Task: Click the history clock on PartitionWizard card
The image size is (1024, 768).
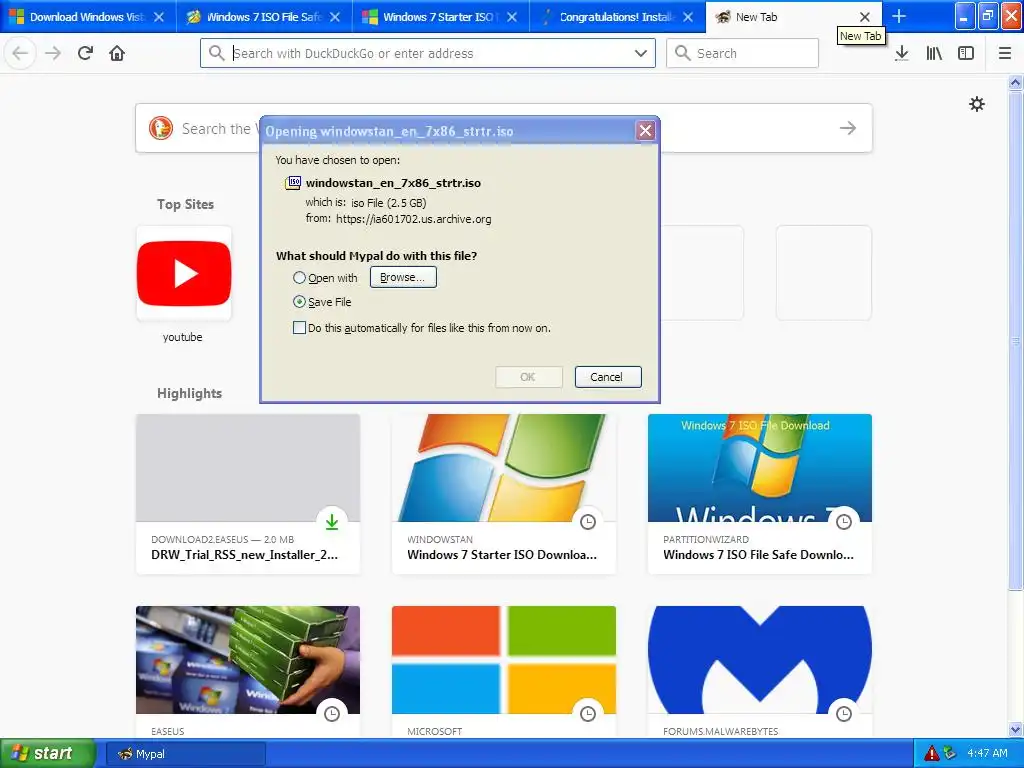Action: pos(844,522)
